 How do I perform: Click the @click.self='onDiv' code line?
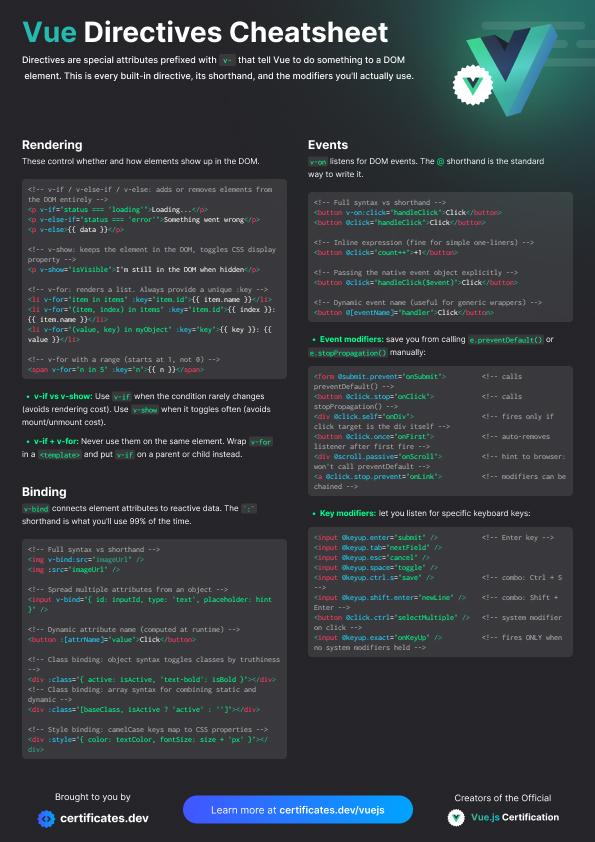[x=364, y=417]
